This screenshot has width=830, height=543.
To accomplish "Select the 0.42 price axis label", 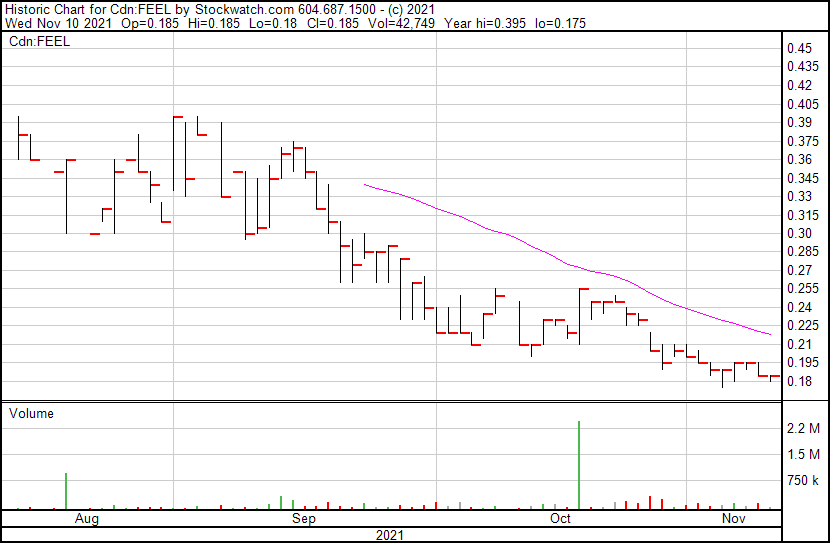I will coord(799,85).
